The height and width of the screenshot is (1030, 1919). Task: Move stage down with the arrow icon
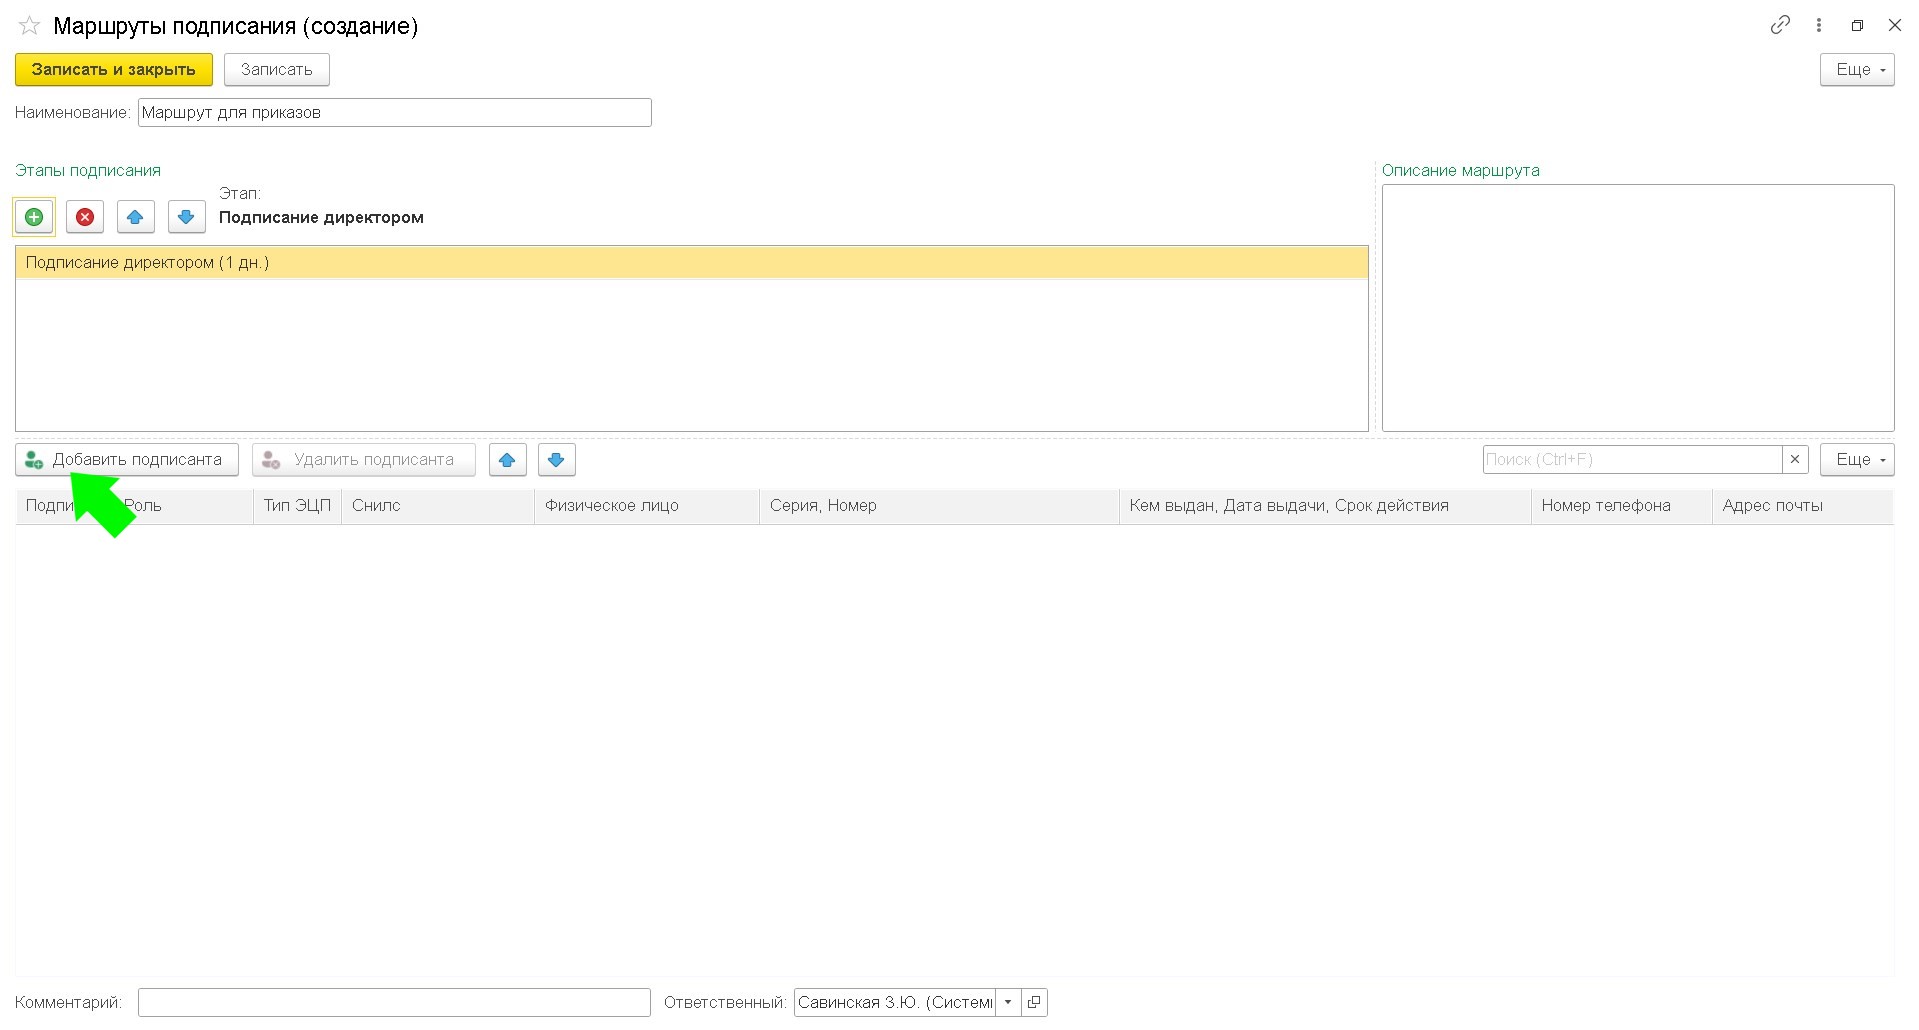[186, 217]
